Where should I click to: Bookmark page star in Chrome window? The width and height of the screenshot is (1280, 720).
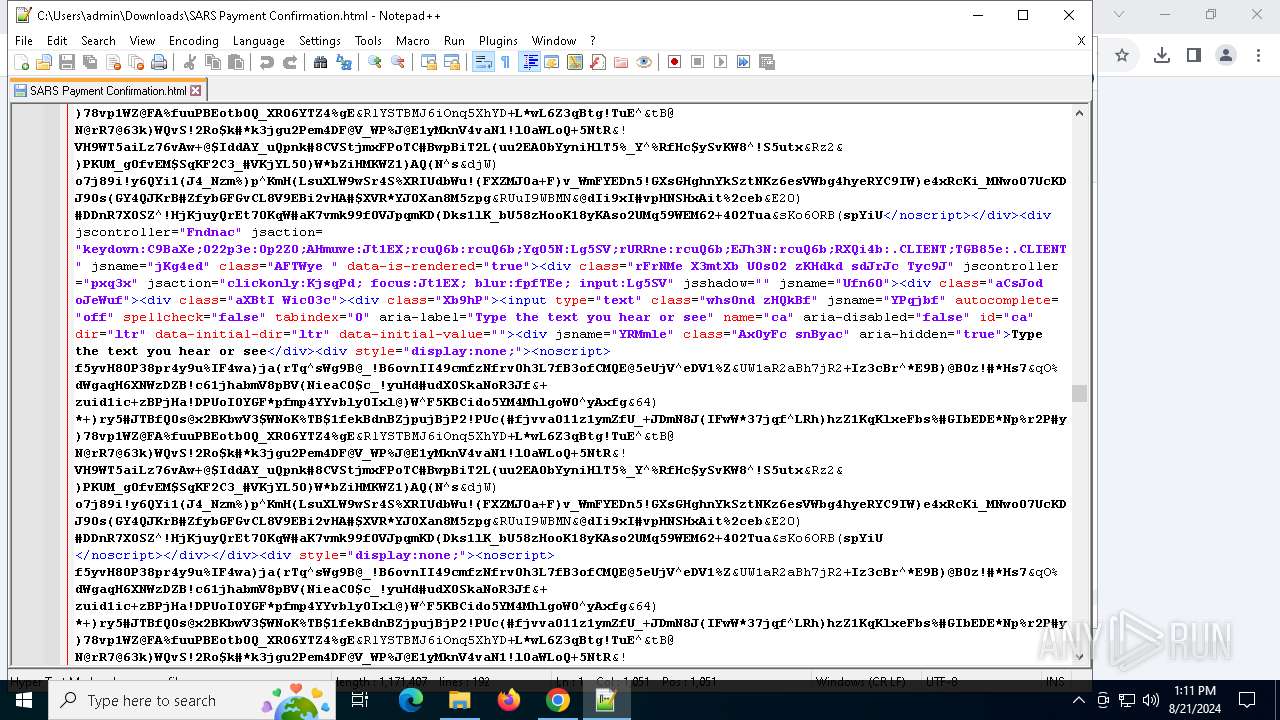pyautogui.click(x=1122, y=55)
